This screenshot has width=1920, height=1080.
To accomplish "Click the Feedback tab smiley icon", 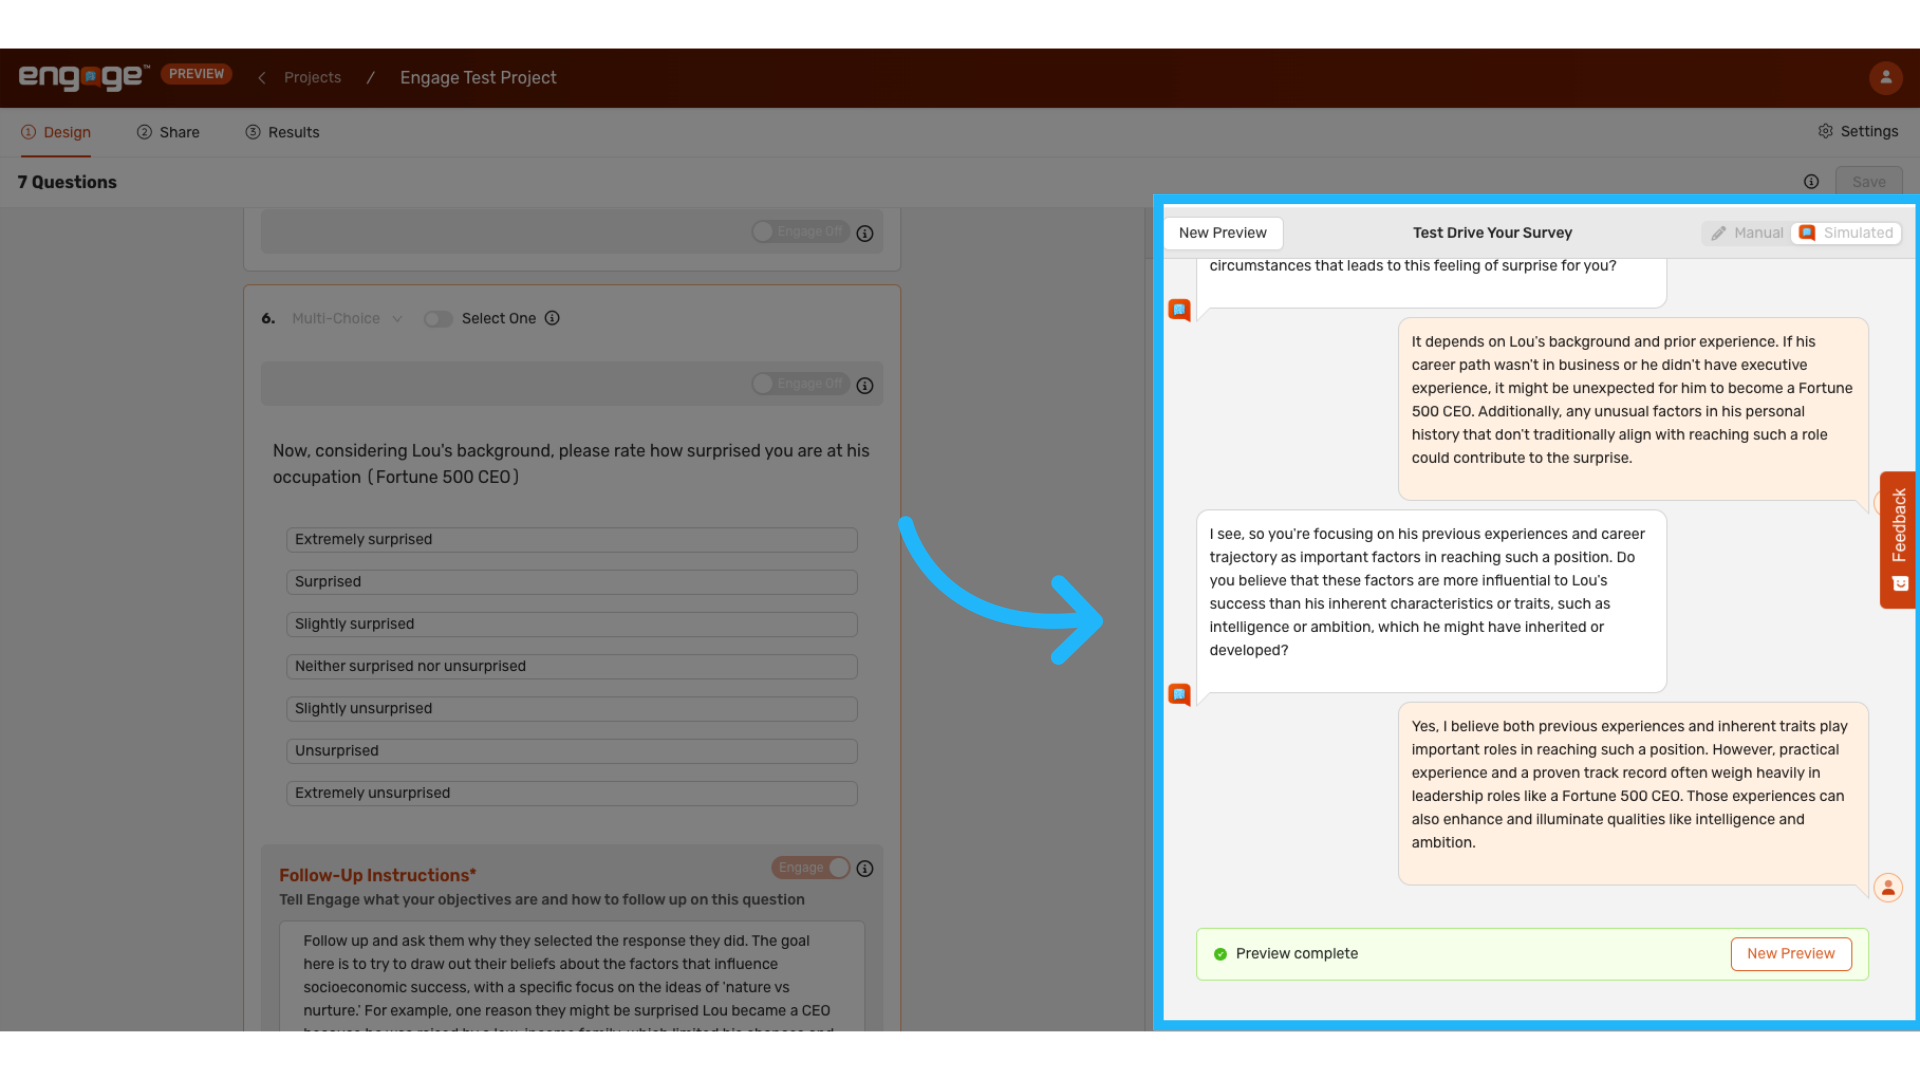I will pyautogui.click(x=1900, y=584).
